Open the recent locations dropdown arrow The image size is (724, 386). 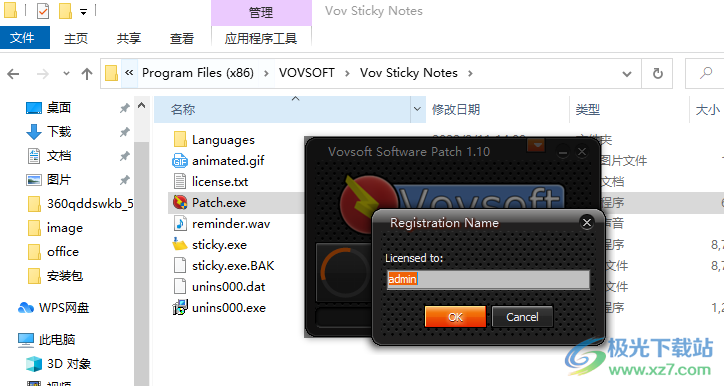(x=66, y=73)
